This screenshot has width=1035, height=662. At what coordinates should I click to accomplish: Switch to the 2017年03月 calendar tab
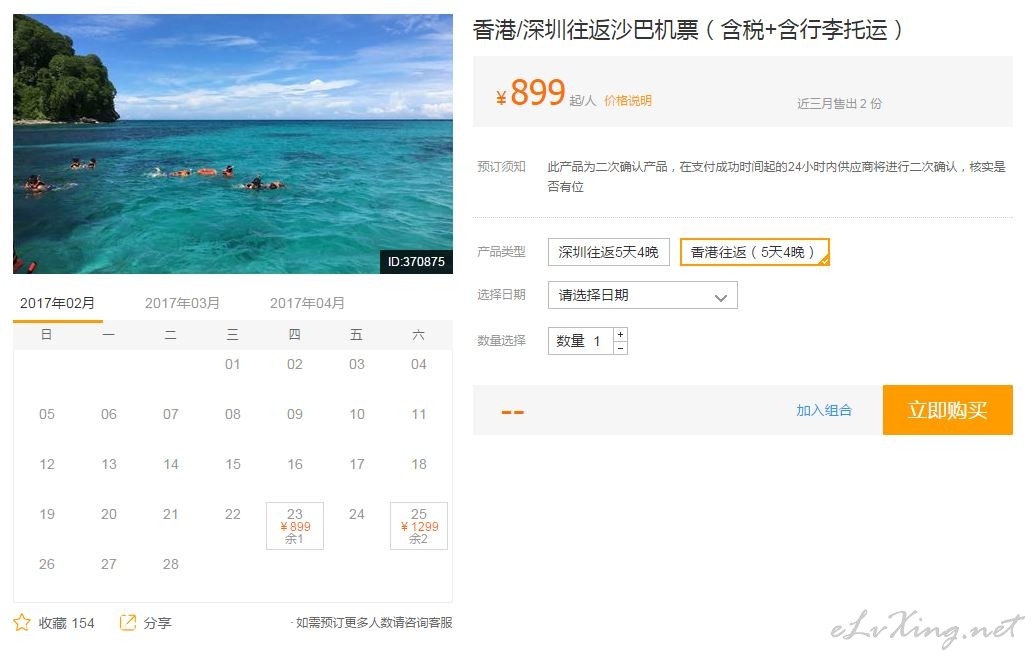tap(182, 303)
